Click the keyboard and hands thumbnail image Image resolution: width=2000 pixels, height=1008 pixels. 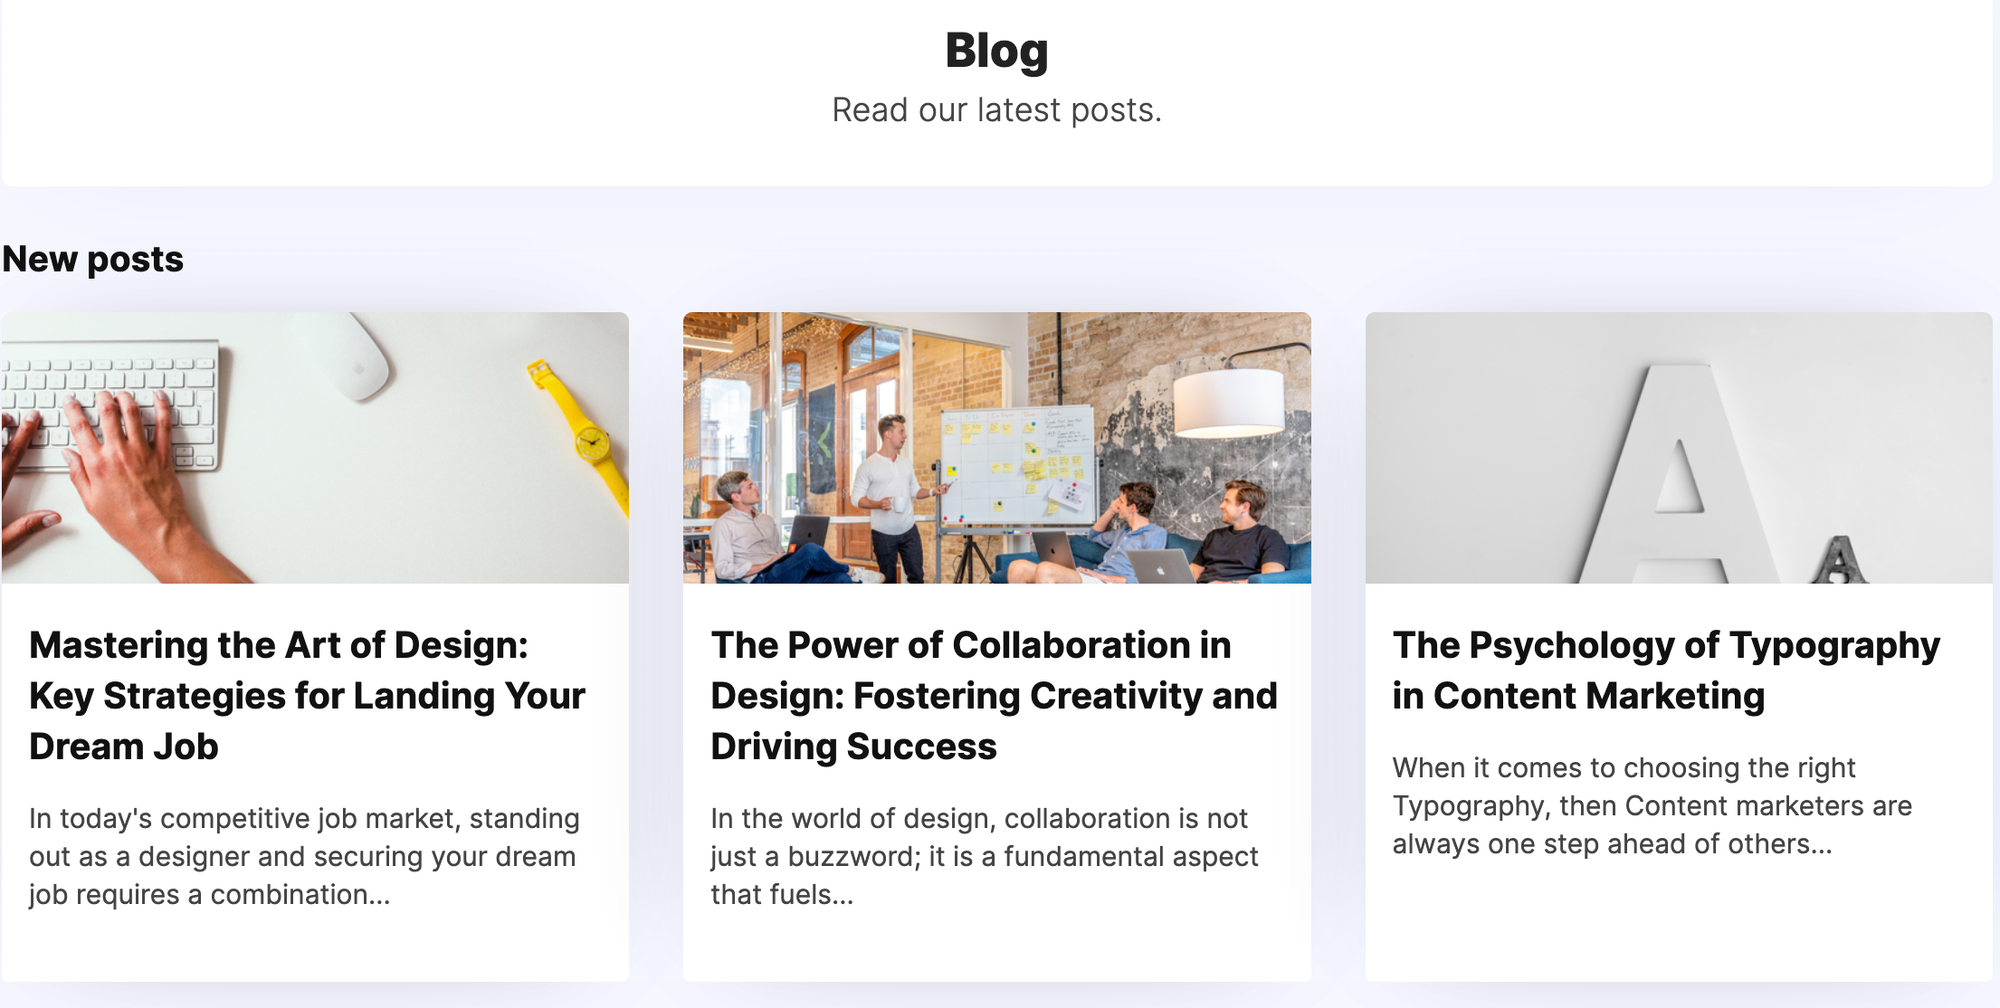[315, 446]
